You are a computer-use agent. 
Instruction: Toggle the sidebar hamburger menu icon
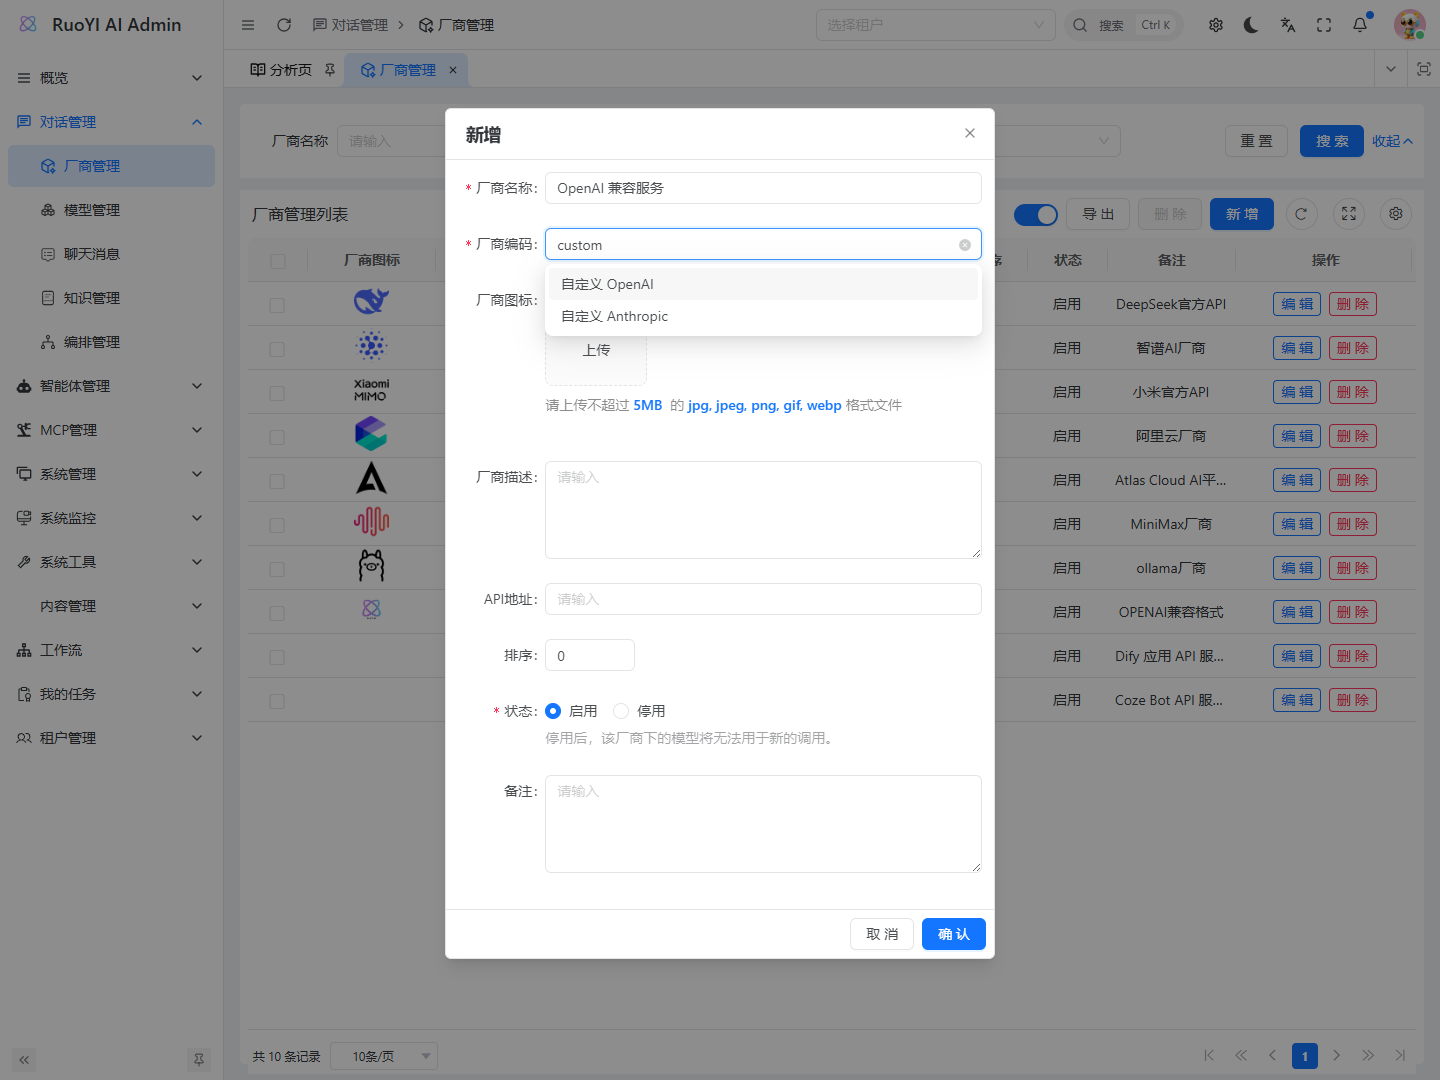(x=248, y=25)
